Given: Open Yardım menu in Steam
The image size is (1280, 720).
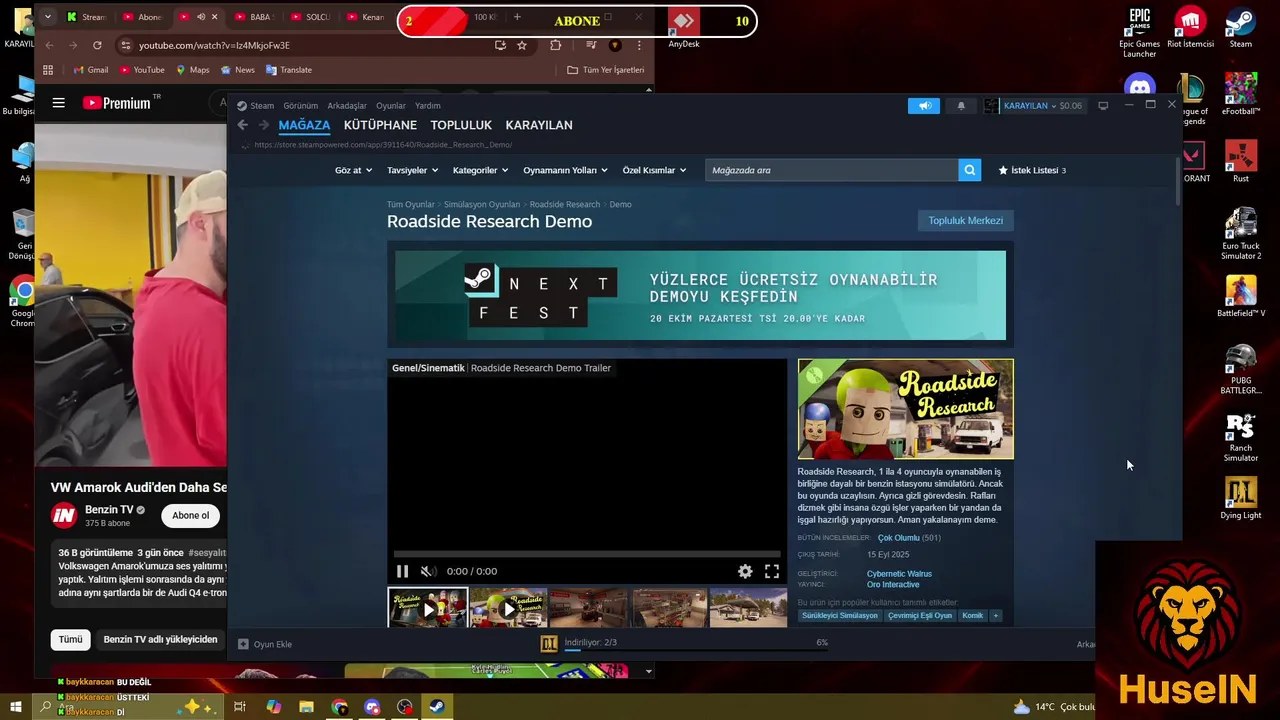Looking at the screenshot, I should (x=428, y=106).
